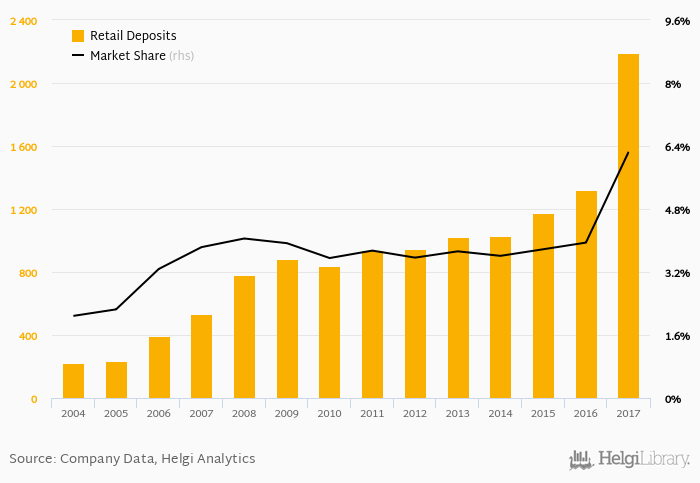Select the 2016 orange bar
Screen dimensions: 700x483
point(586,295)
